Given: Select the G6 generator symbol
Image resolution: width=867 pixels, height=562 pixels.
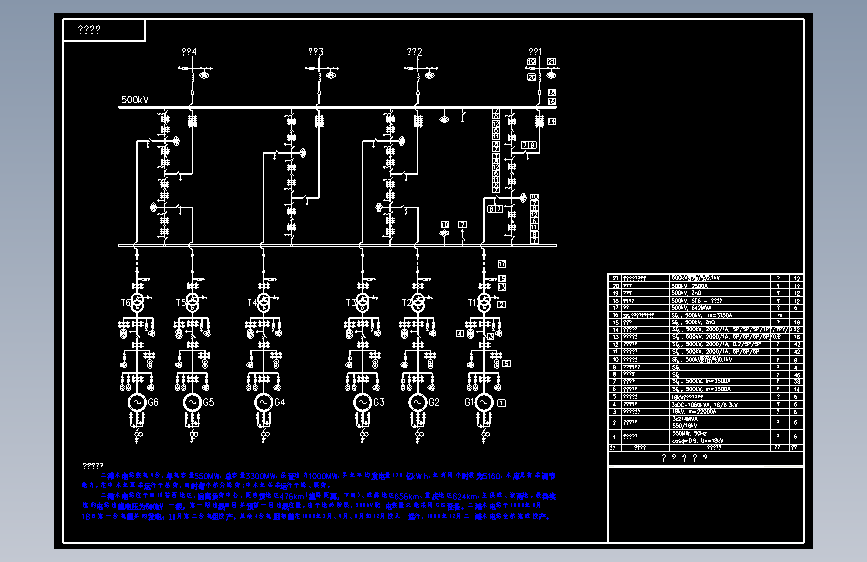Looking at the screenshot, I should (137, 402).
